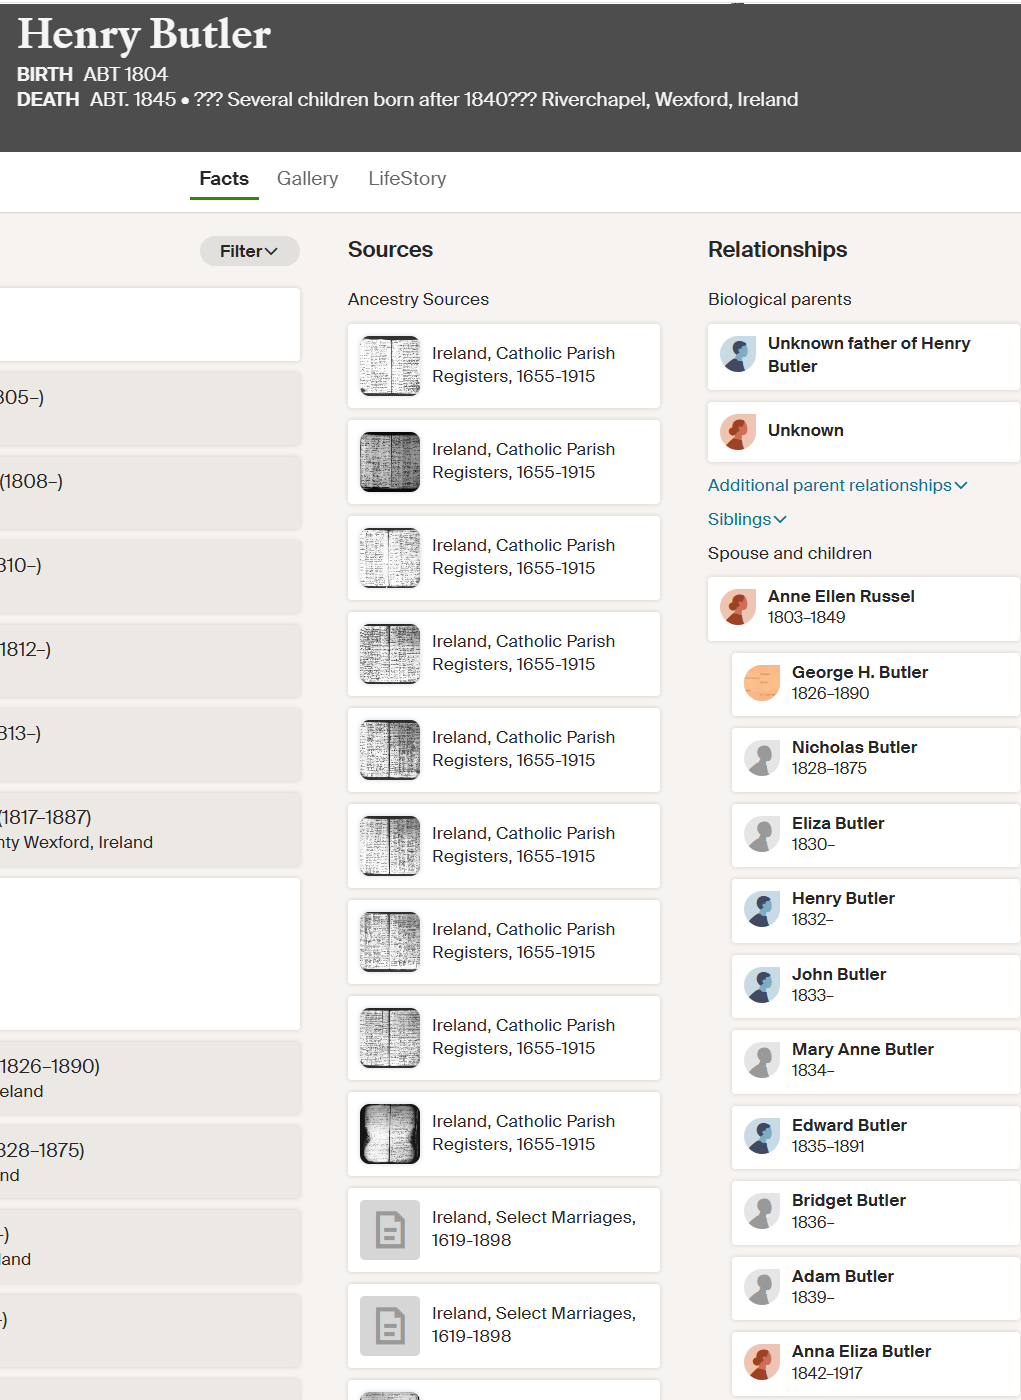Select the Facts tab

224,178
